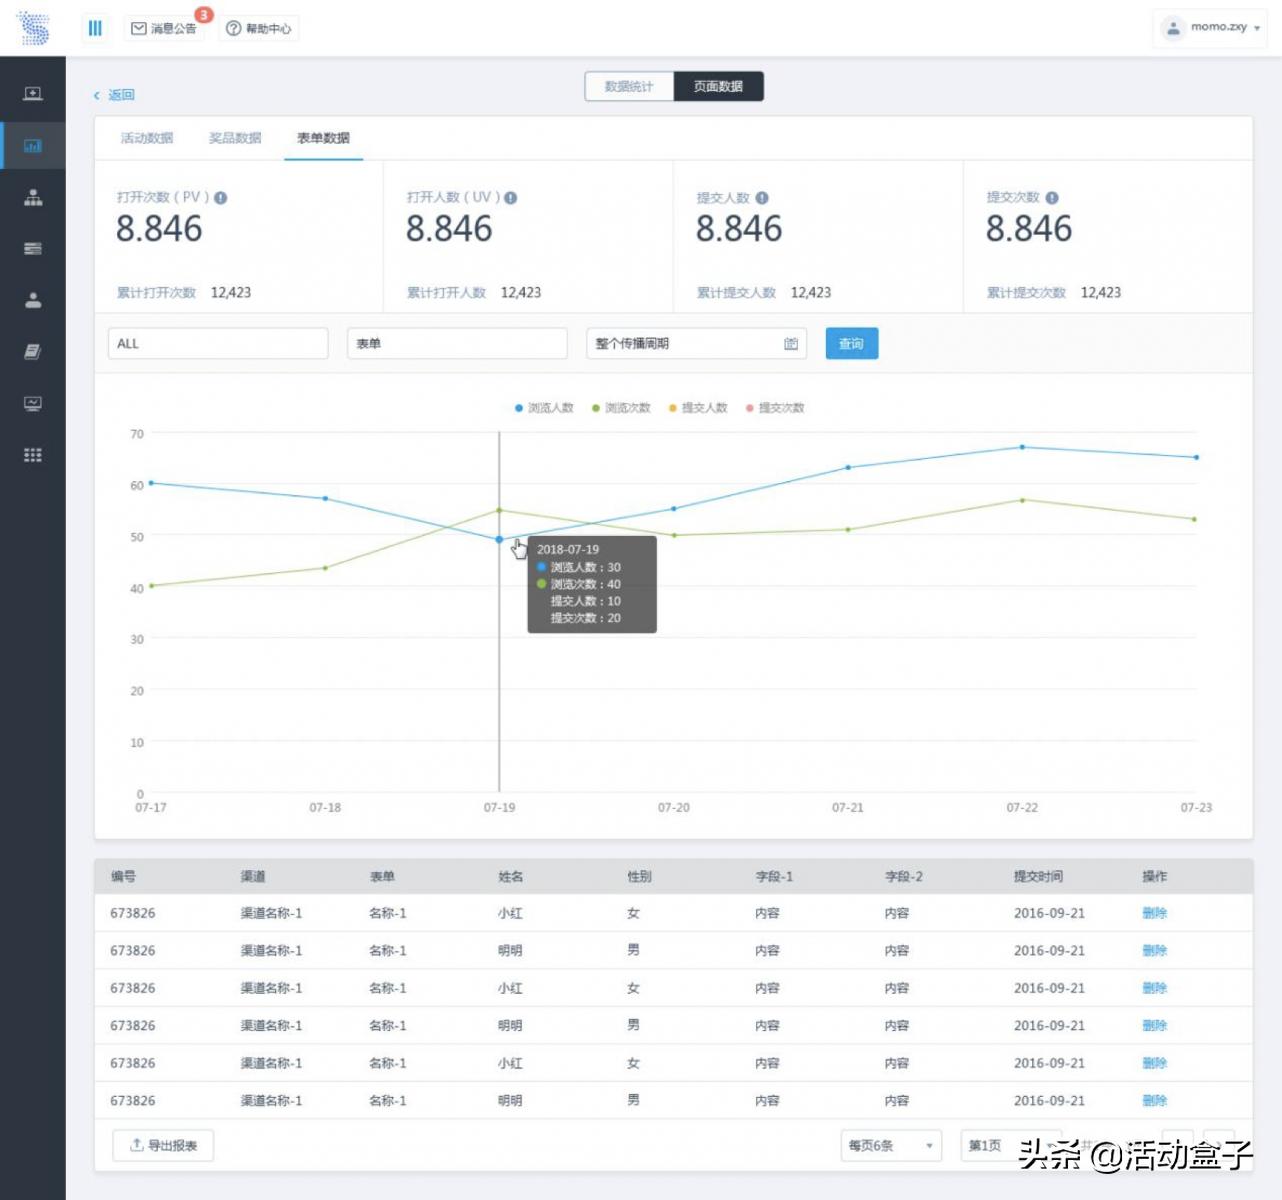Select the book/document sidebar icon

[x=33, y=351]
